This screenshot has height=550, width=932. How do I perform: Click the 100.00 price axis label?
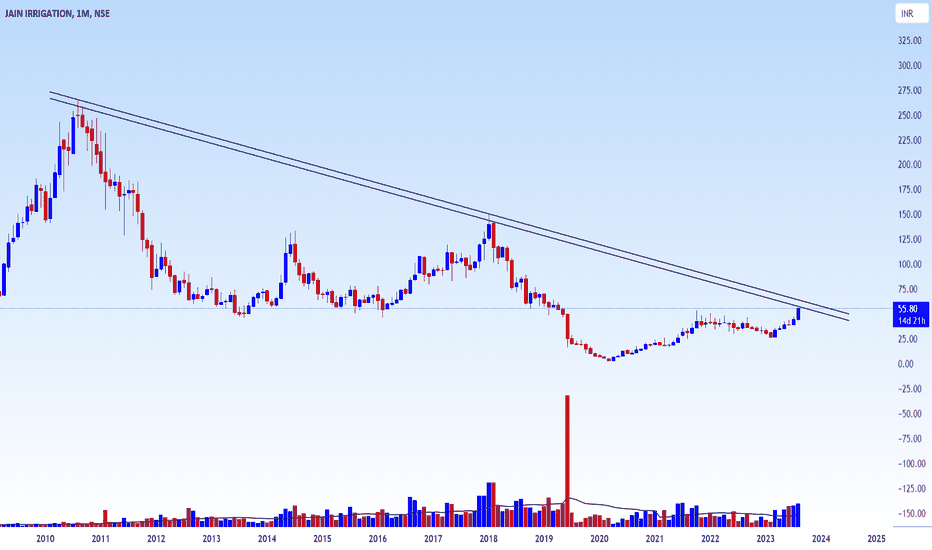tap(910, 265)
